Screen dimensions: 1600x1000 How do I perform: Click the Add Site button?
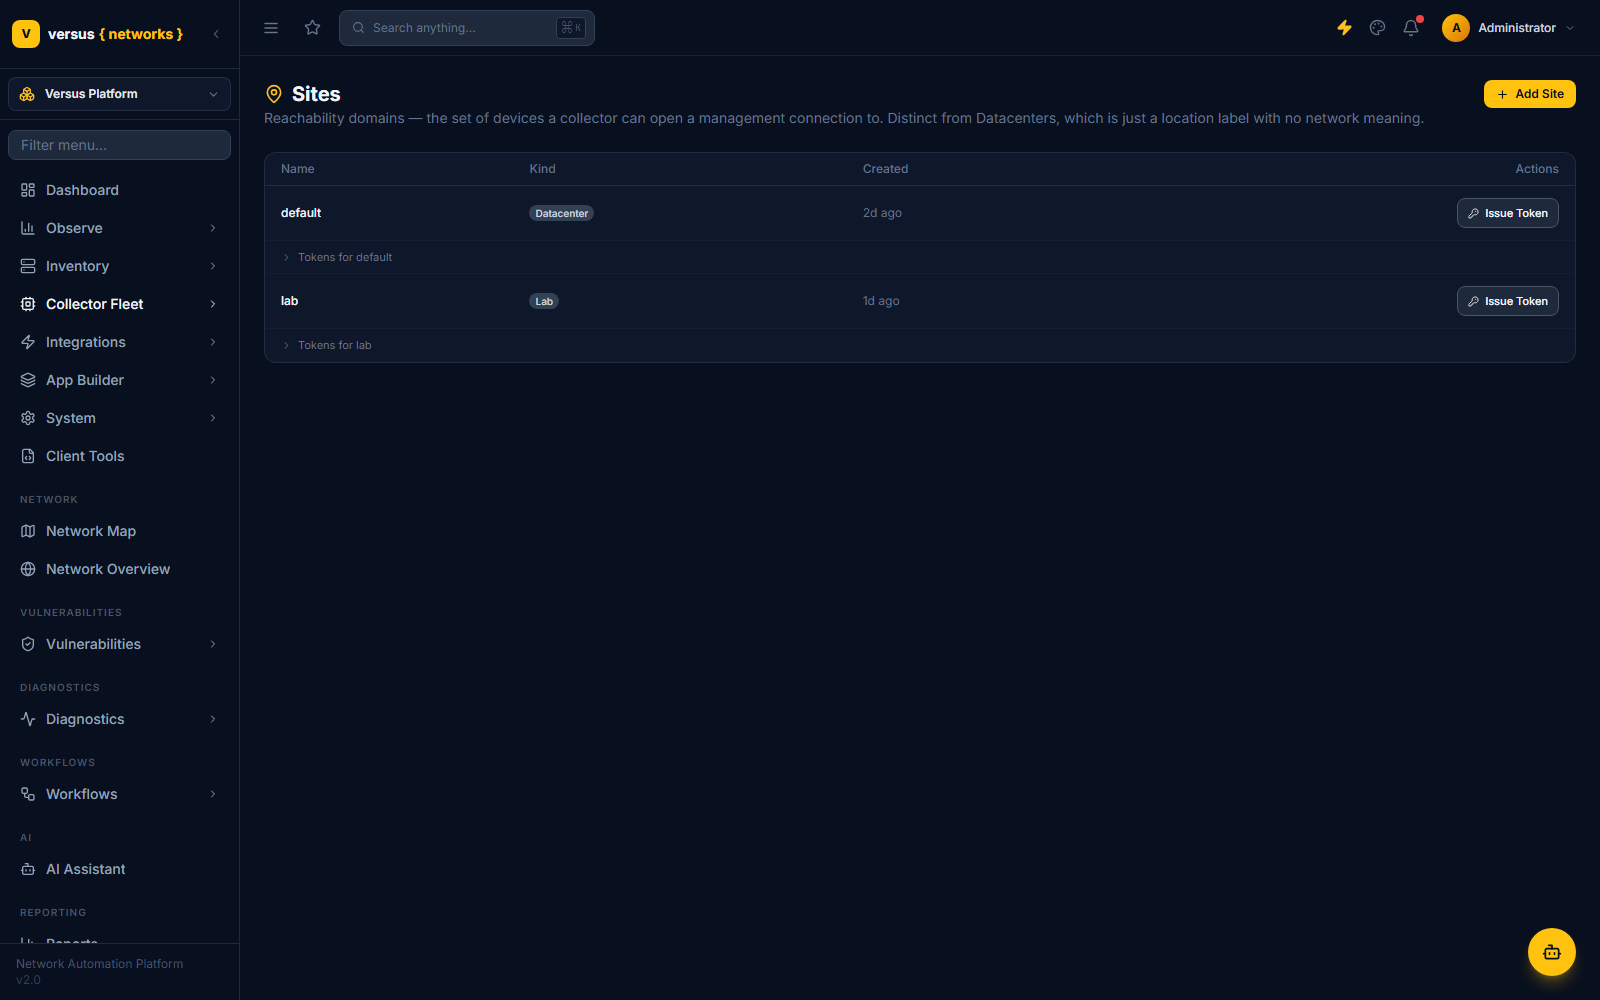[1529, 94]
